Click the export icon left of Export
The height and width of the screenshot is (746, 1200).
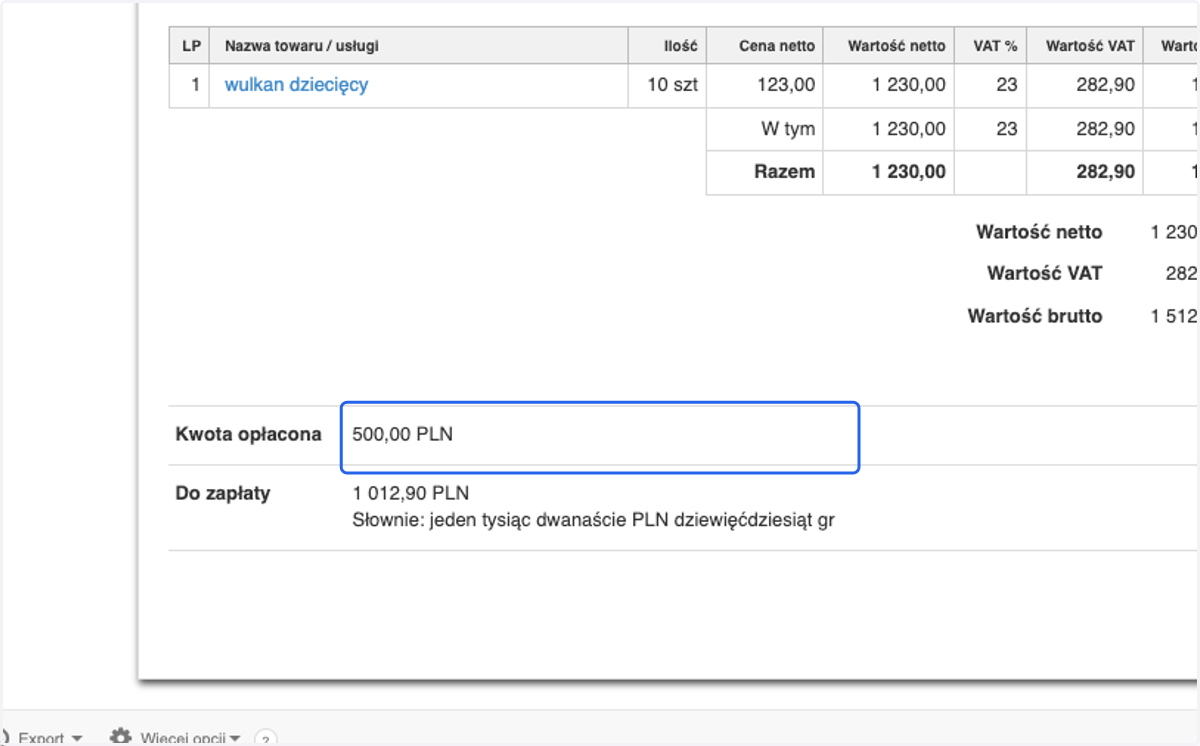(x=4, y=738)
